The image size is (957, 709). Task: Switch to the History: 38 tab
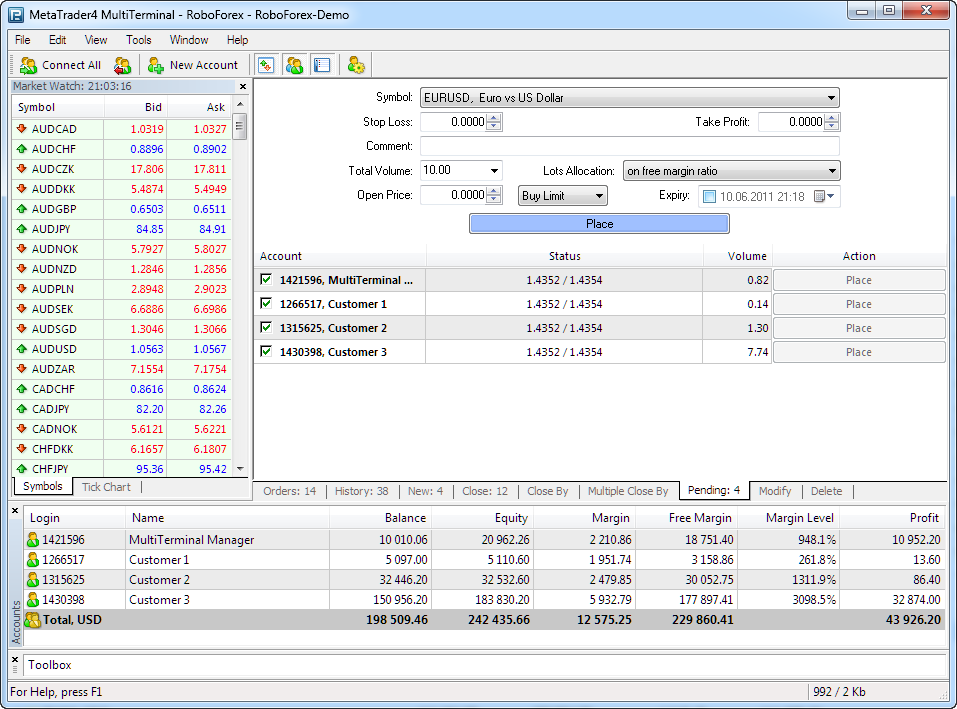[361, 491]
